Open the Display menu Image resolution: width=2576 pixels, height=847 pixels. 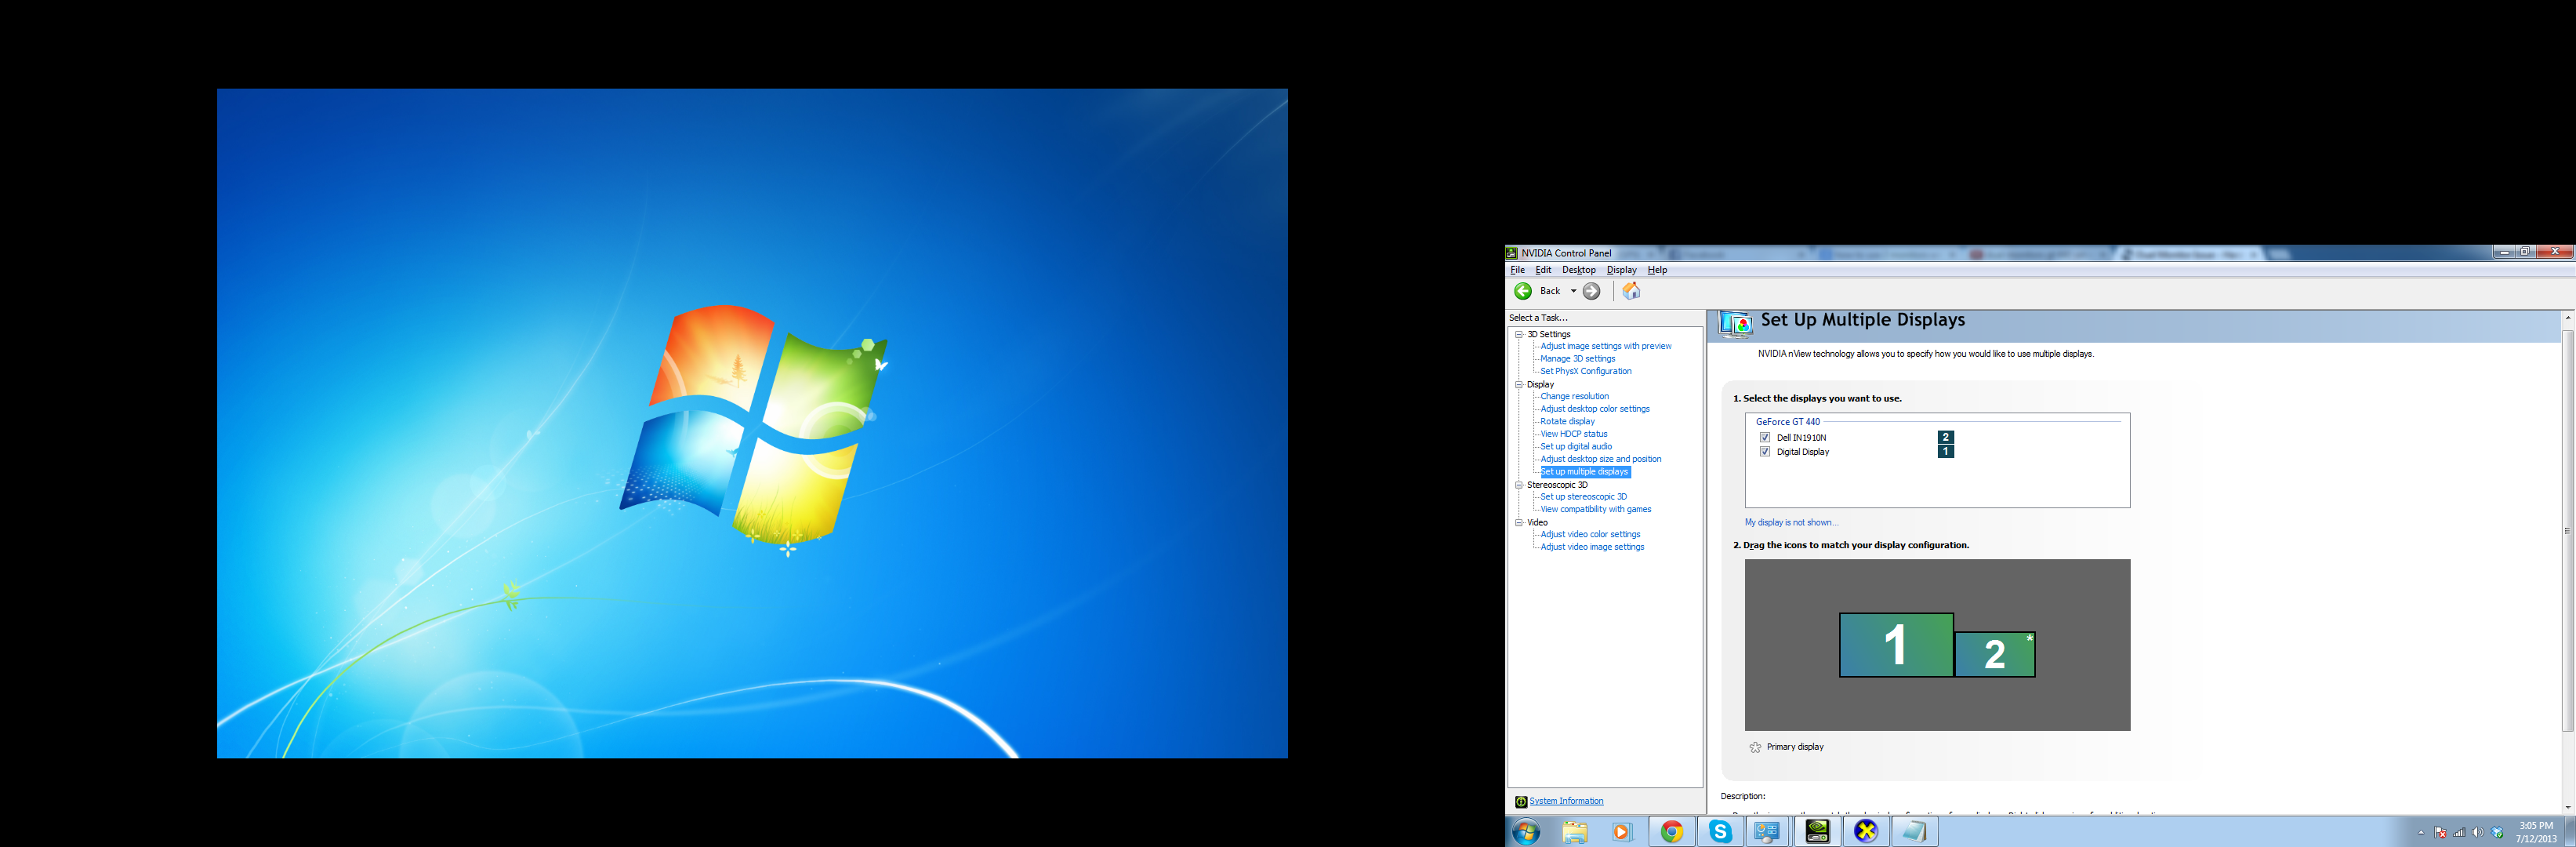pos(1621,270)
